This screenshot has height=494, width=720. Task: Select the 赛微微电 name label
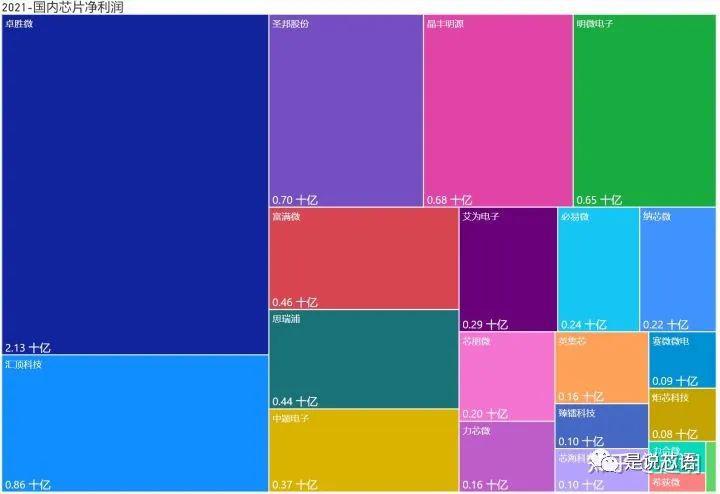pyautogui.click(x=670, y=341)
